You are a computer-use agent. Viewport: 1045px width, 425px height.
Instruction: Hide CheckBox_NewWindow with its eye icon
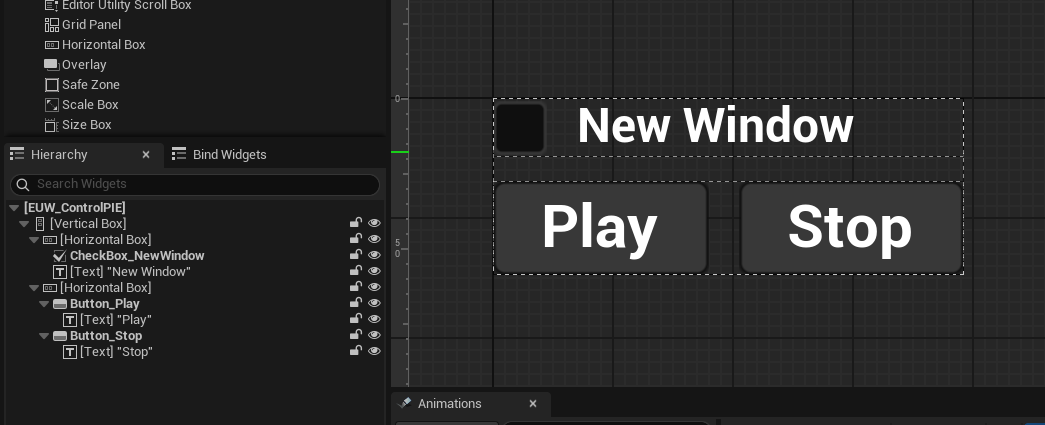pyautogui.click(x=375, y=255)
